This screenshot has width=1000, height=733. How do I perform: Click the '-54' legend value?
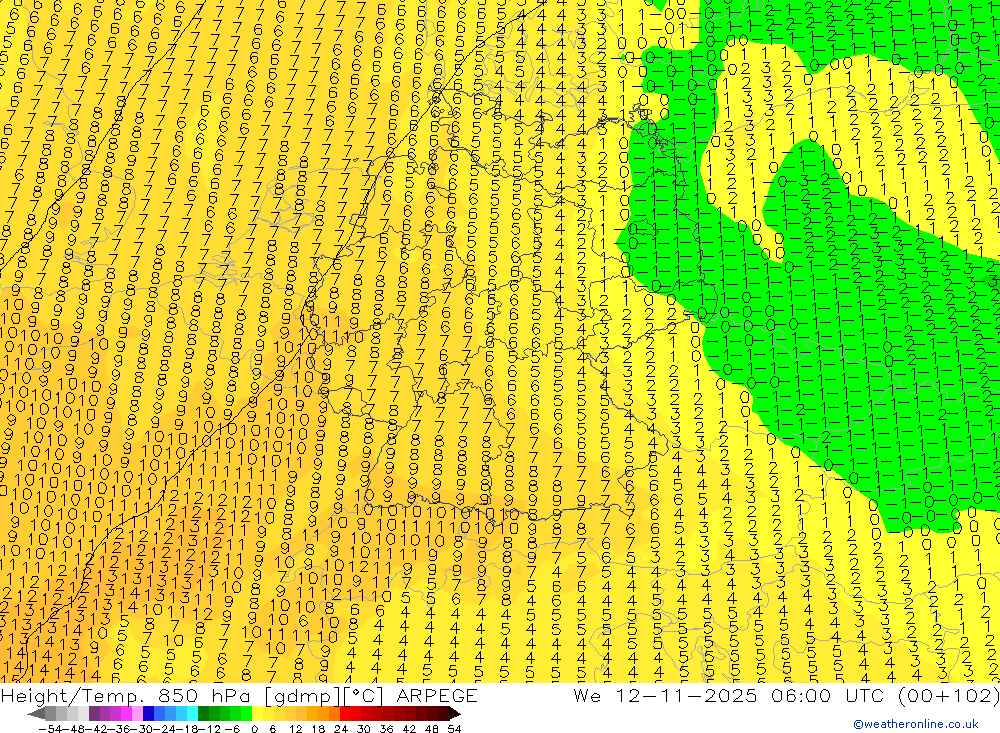point(50,729)
